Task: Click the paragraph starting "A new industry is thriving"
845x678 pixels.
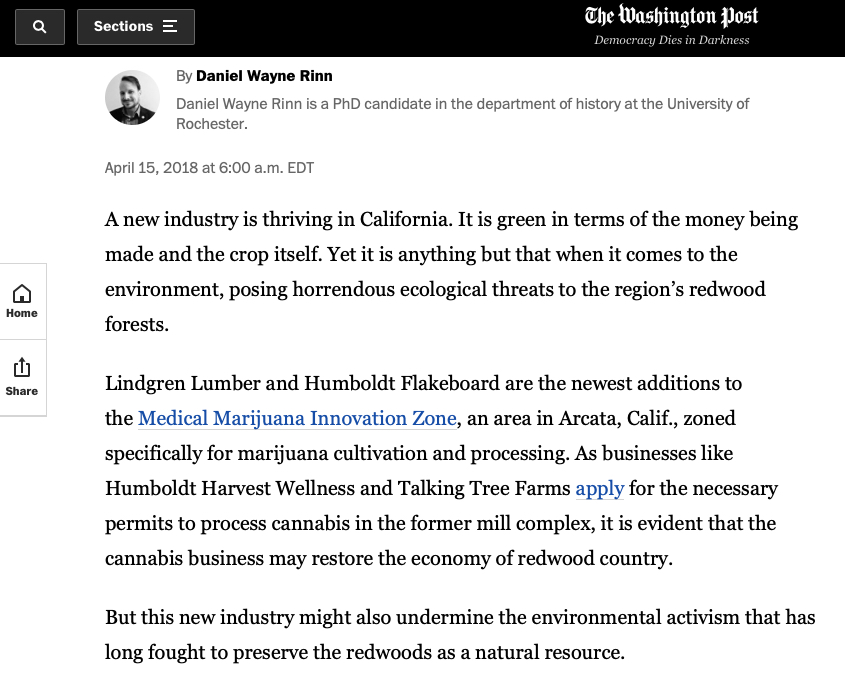Action: click(451, 272)
